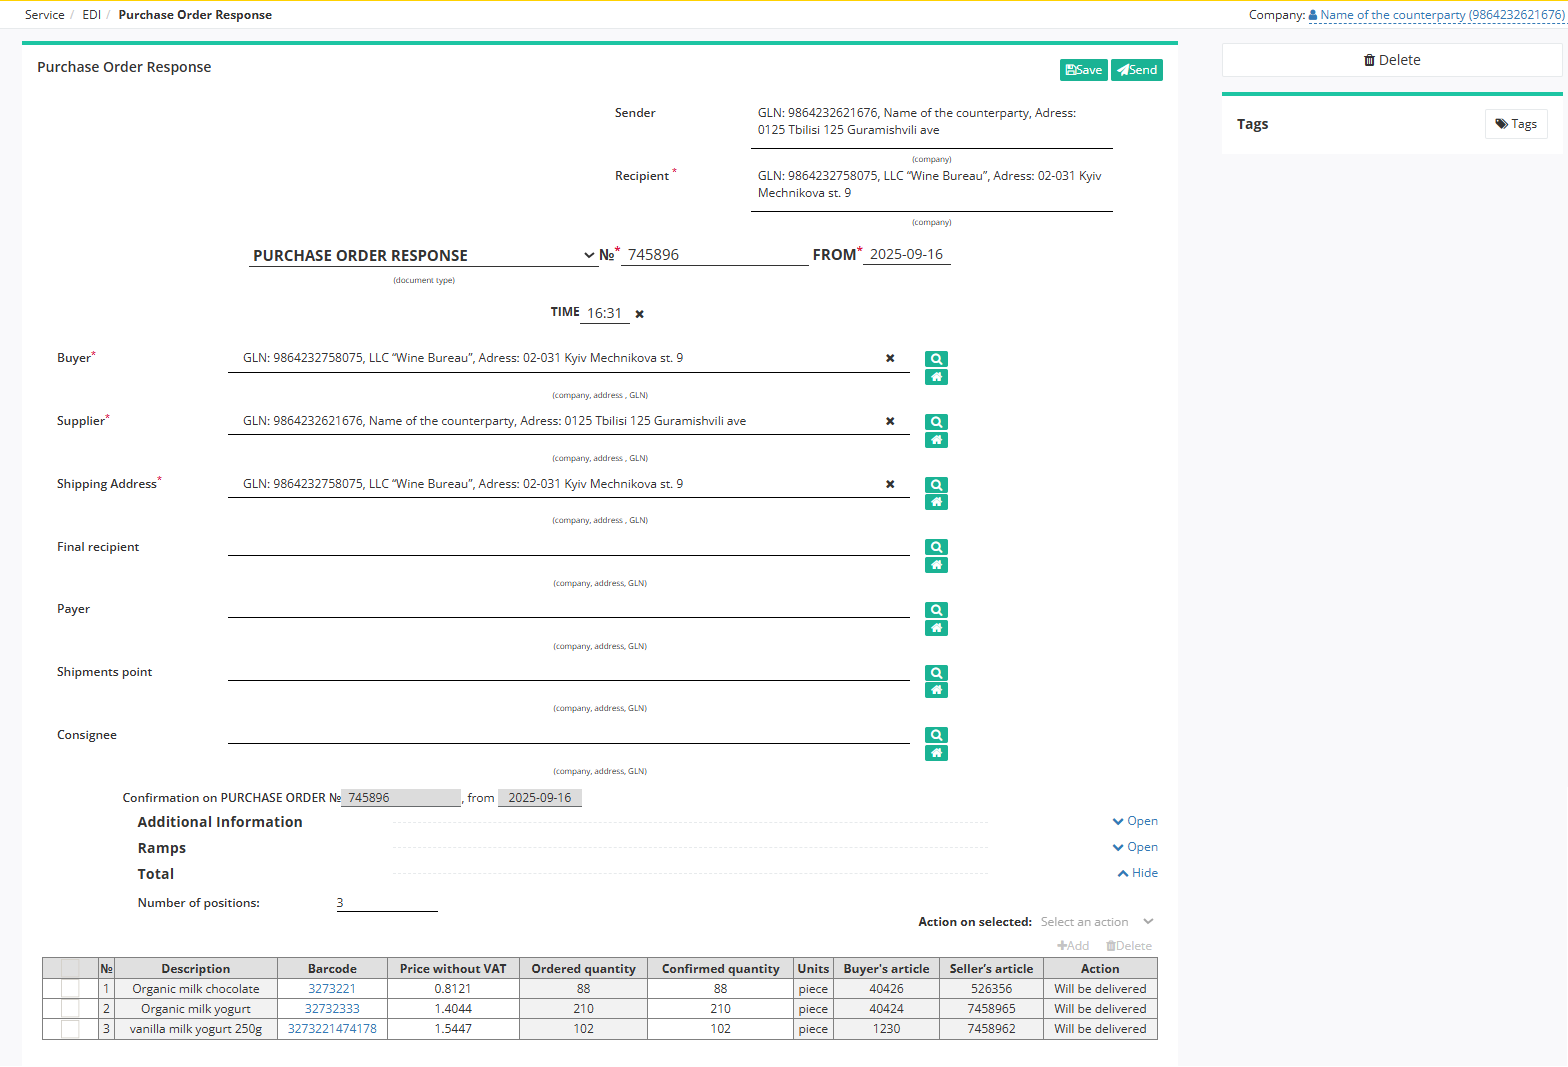
Task: Click the confirmation from date field
Action: (540, 798)
